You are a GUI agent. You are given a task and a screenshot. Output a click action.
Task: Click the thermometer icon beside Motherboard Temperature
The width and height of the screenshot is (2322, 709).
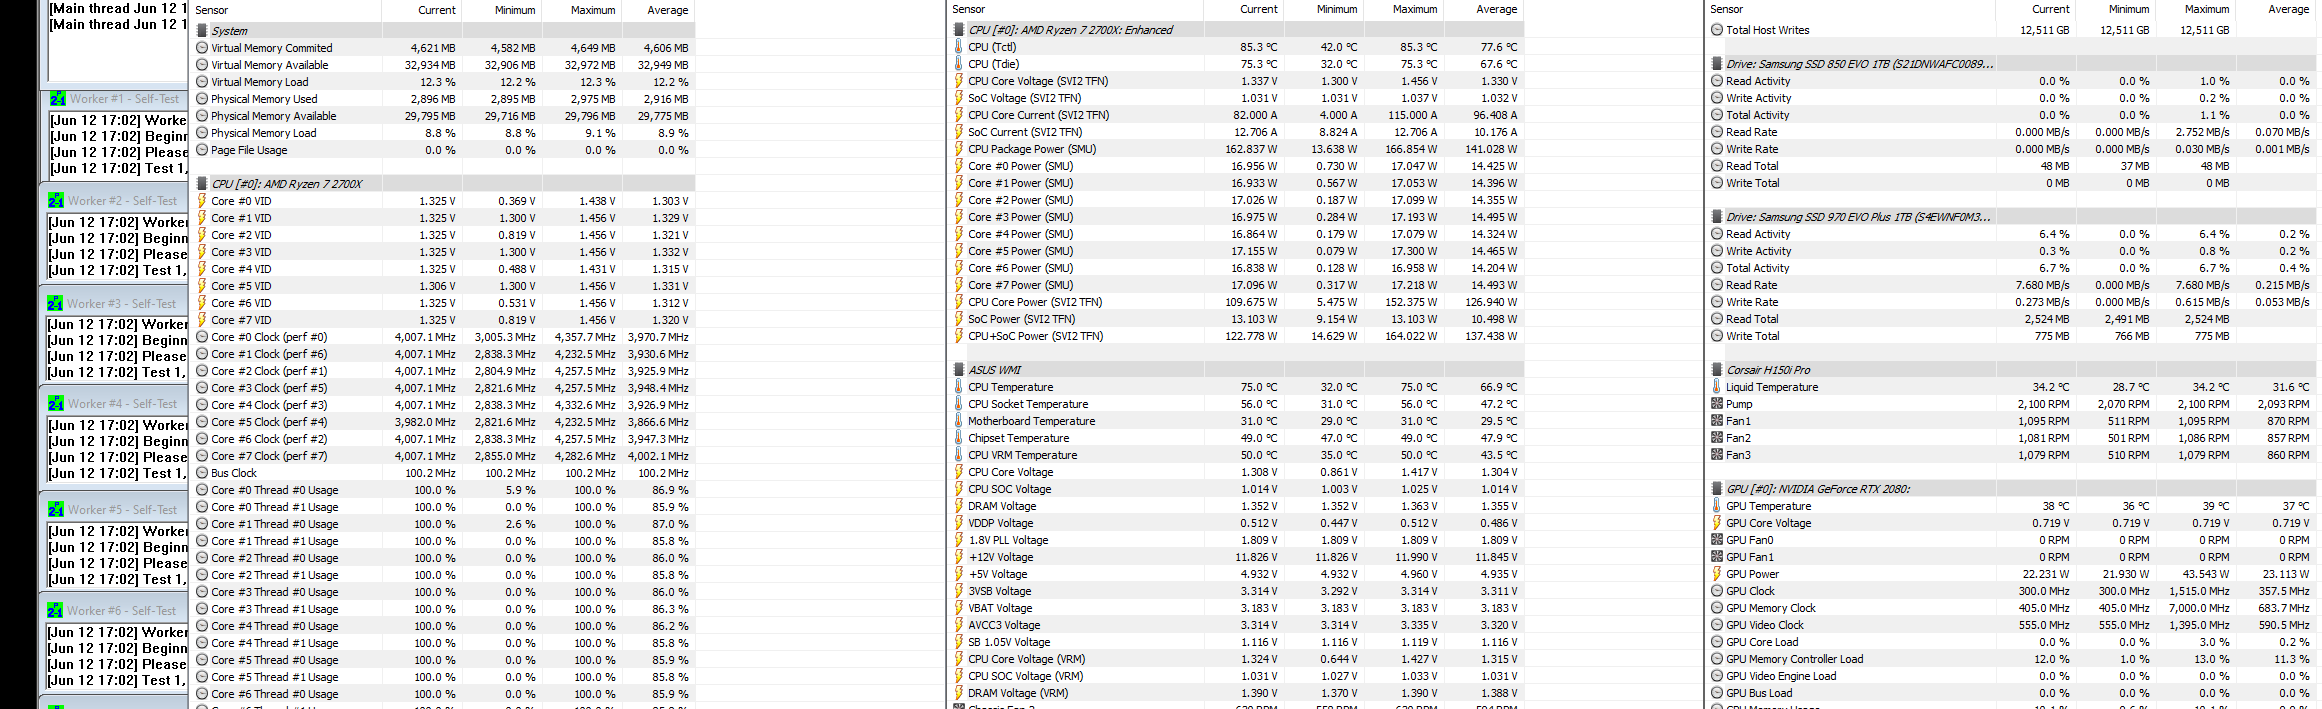(x=959, y=421)
